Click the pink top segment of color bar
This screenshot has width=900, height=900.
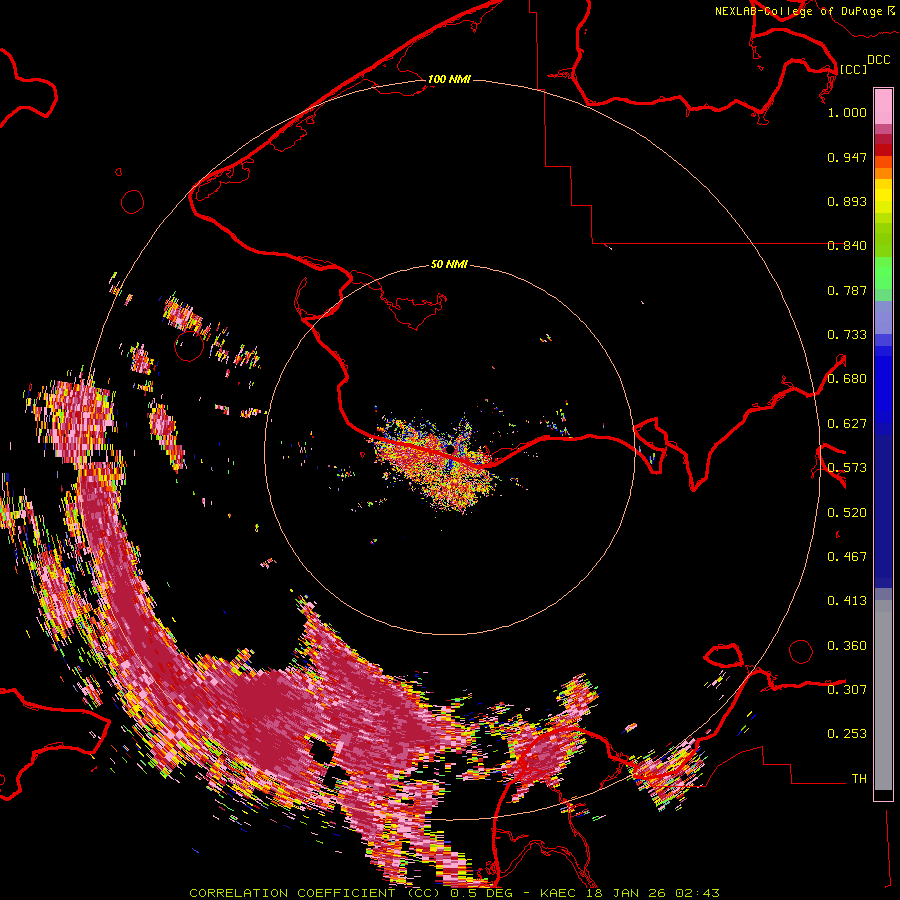click(883, 106)
